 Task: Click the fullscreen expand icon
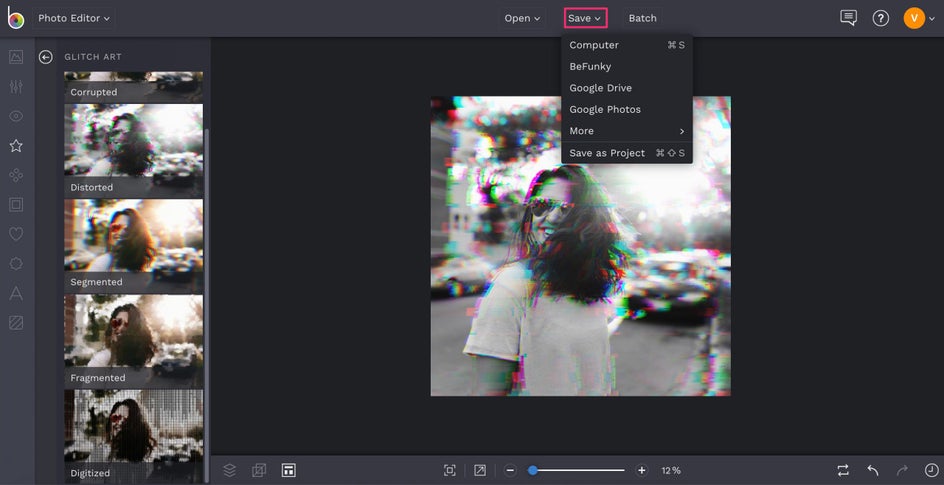480,471
